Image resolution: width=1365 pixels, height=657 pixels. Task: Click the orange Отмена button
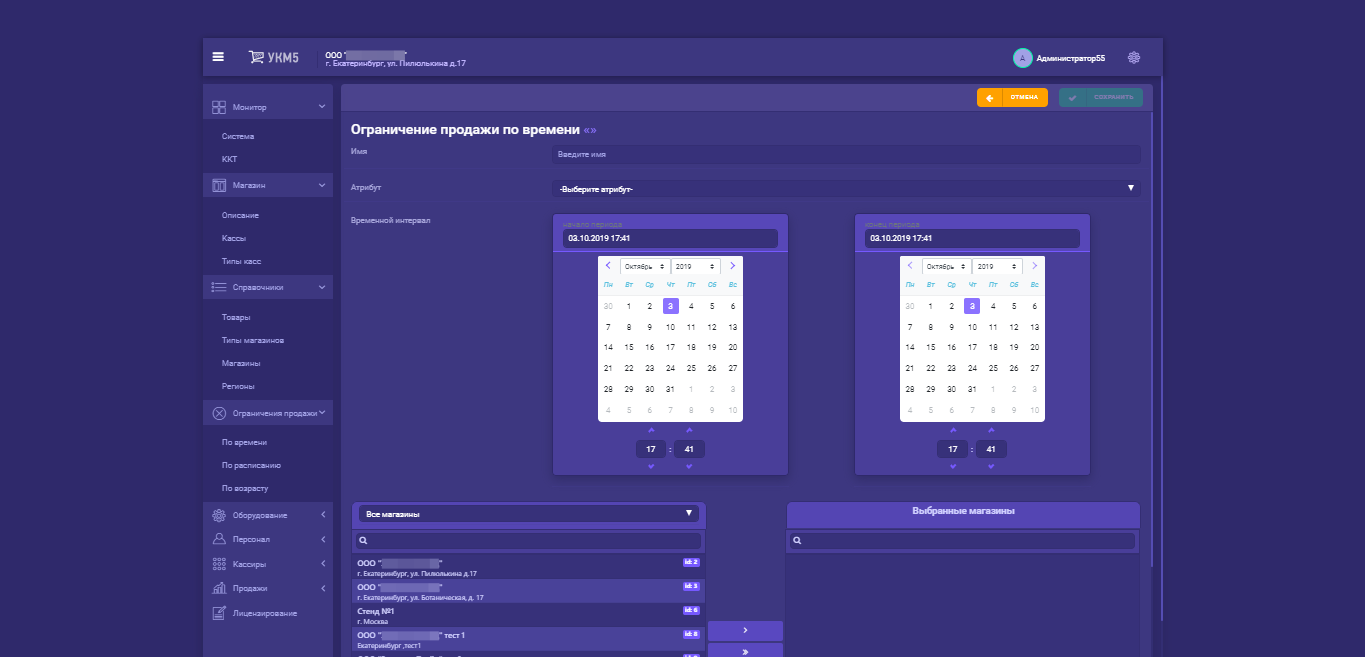[1012, 97]
